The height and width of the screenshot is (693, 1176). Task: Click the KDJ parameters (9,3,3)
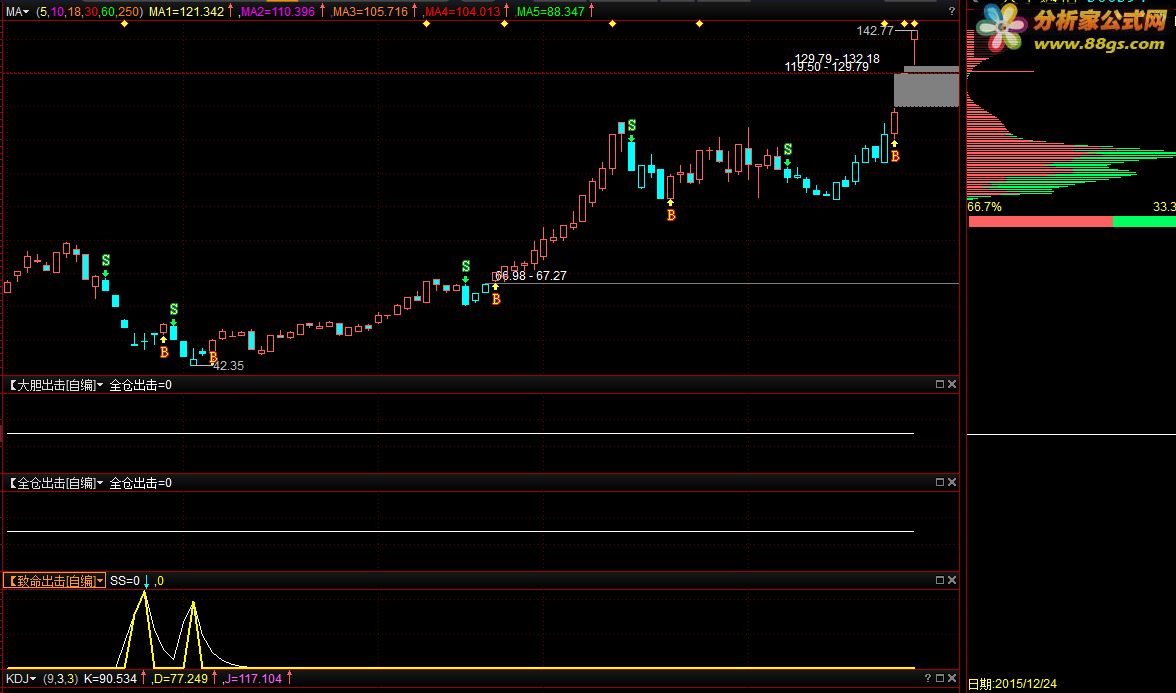pyautogui.click(x=60, y=679)
